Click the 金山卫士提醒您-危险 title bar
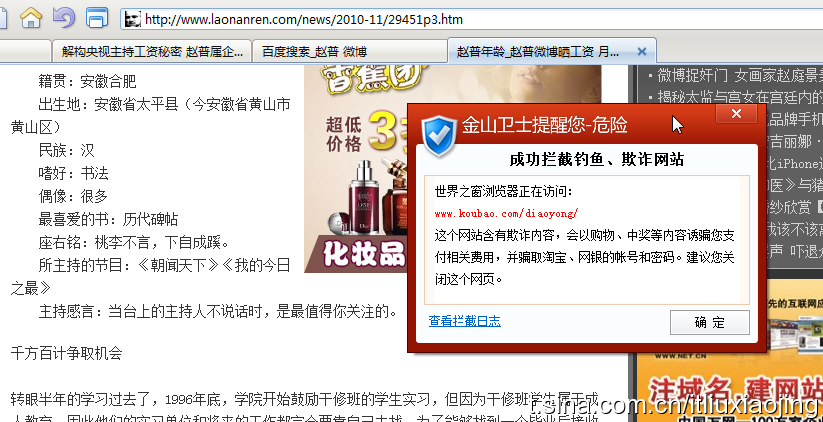 [x=544, y=125]
